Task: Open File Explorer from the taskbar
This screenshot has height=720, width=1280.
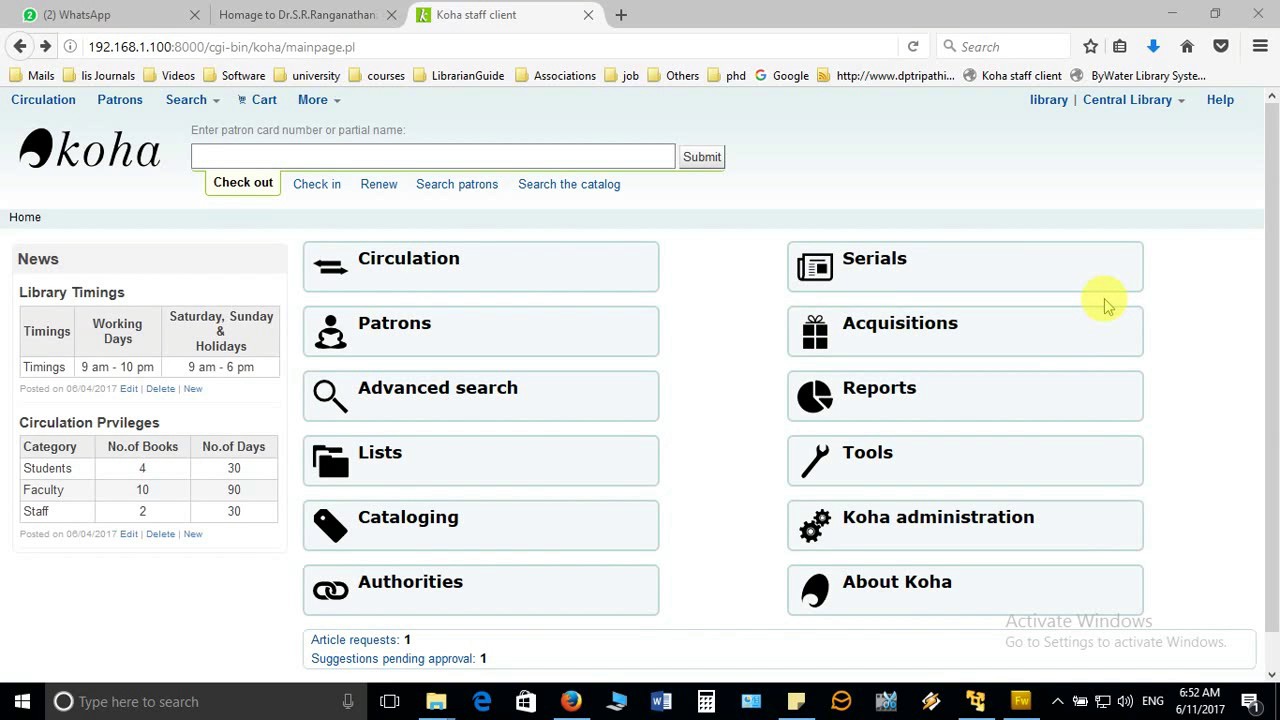Action: (x=436, y=701)
